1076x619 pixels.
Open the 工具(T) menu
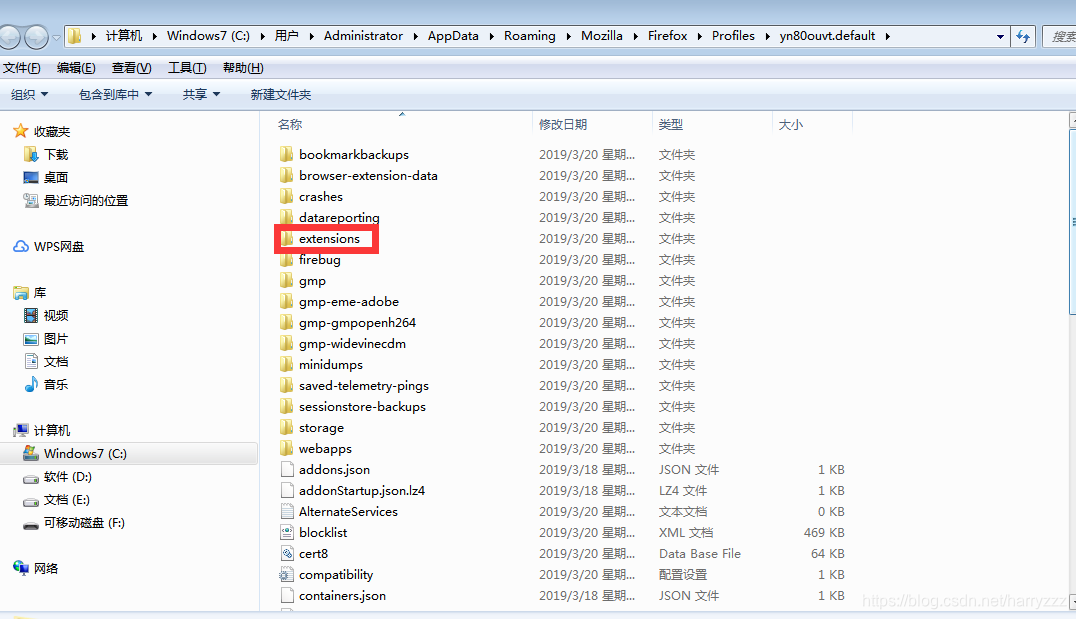tap(187, 68)
